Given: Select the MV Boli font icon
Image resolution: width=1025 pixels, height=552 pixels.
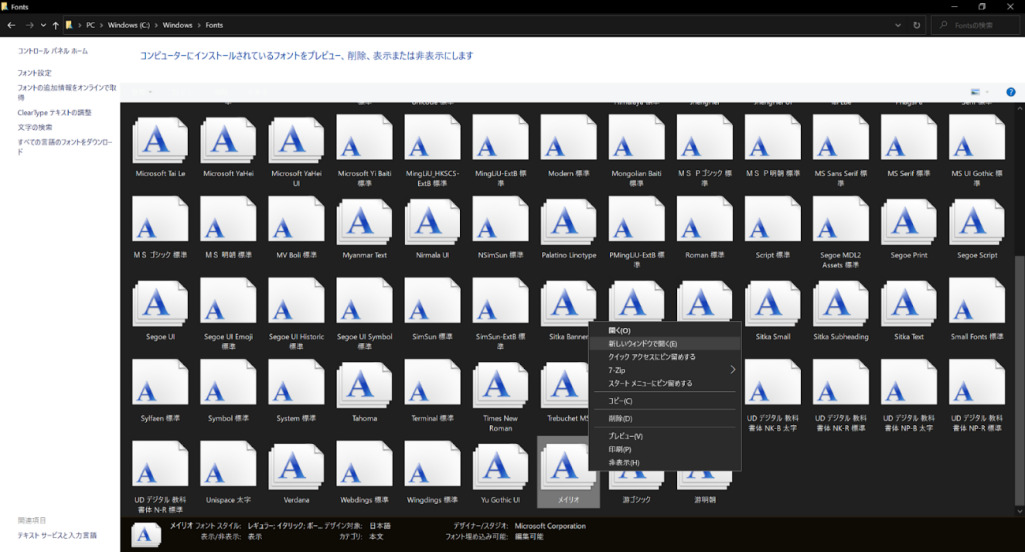Looking at the screenshot, I should [296, 221].
